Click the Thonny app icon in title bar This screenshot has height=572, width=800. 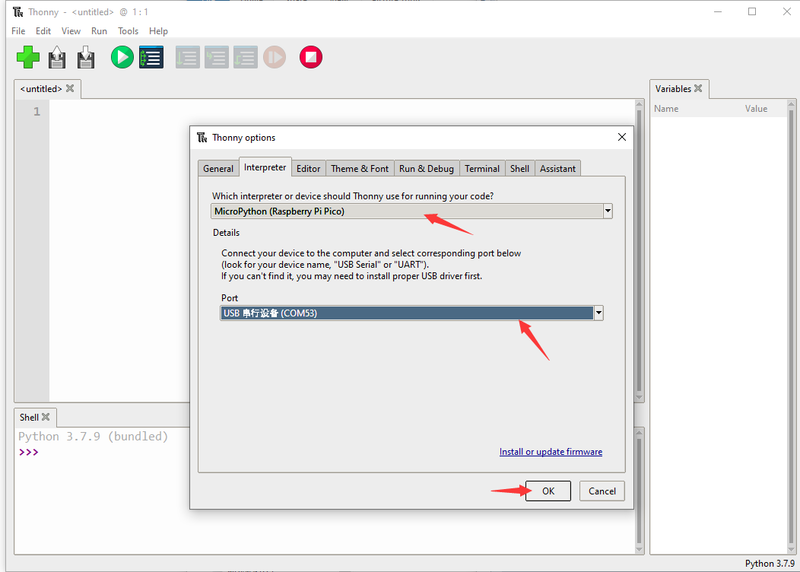click(18, 12)
